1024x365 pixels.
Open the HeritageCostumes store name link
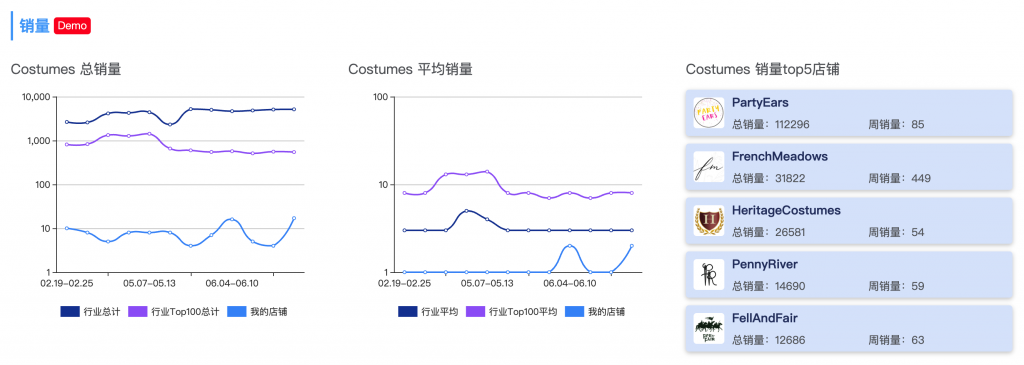pos(786,210)
